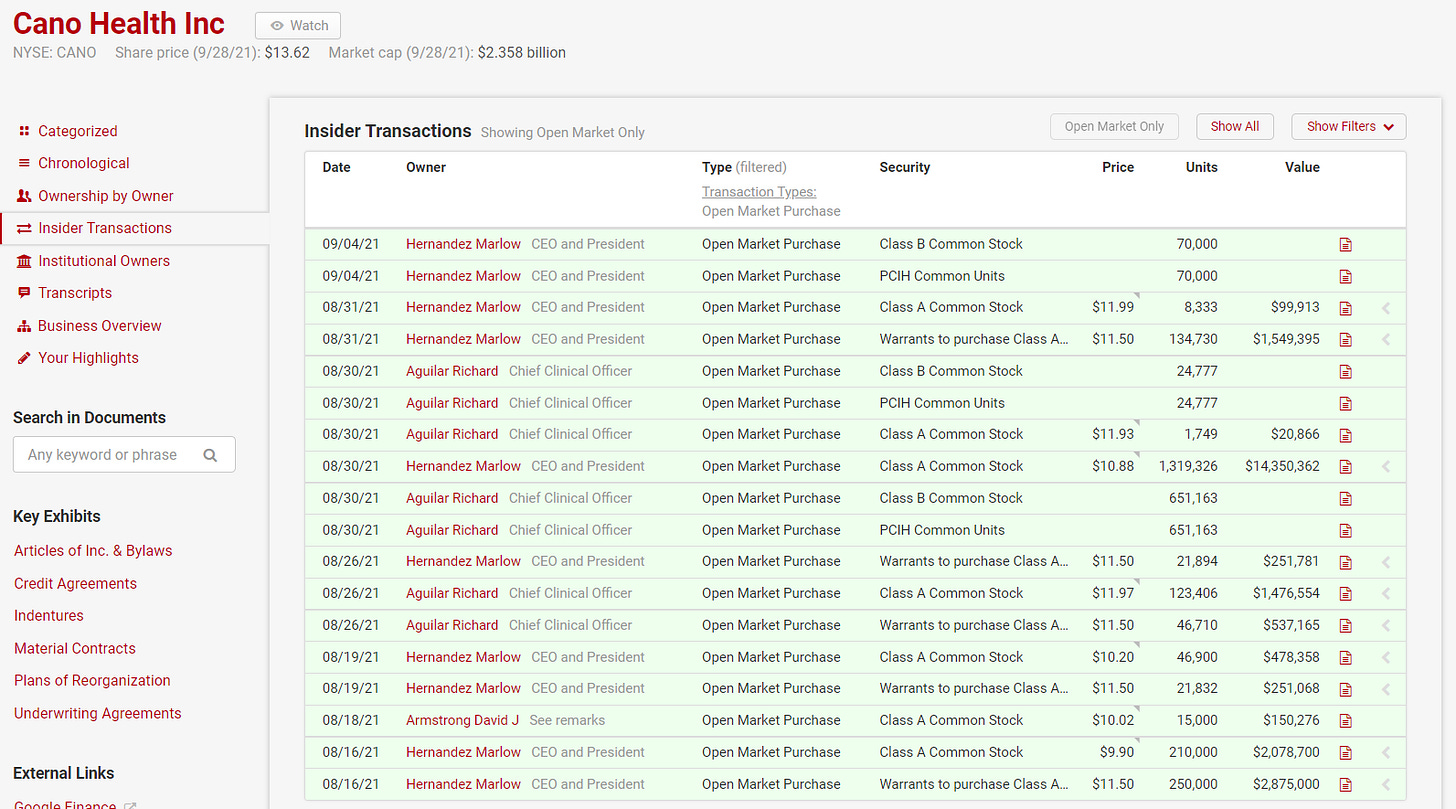Image resolution: width=1456 pixels, height=809 pixels.
Task: Click the Date column header
Action: (x=337, y=167)
